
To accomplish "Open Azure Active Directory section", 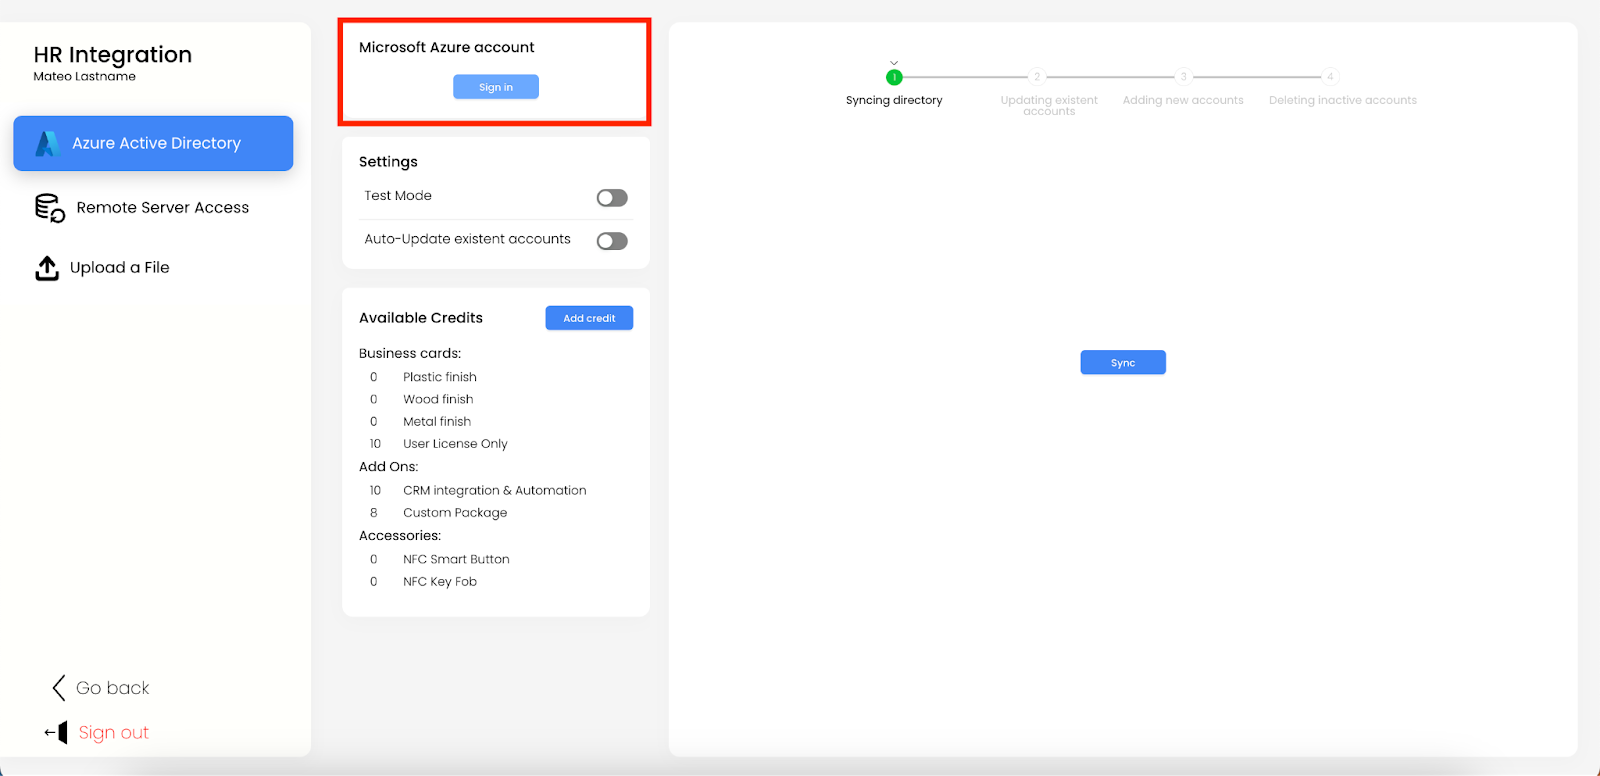I will click(x=153, y=143).
